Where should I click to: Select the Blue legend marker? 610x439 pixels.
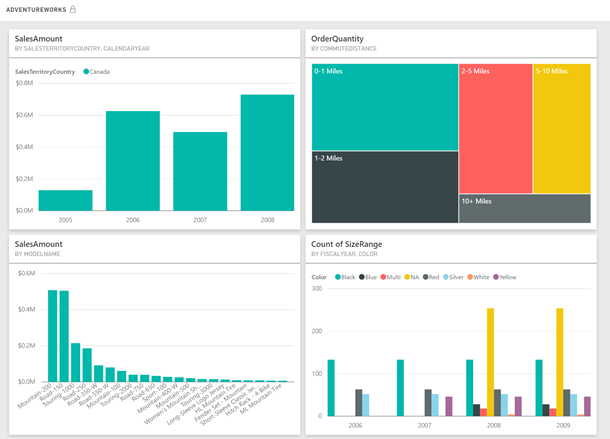click(361, 277)
